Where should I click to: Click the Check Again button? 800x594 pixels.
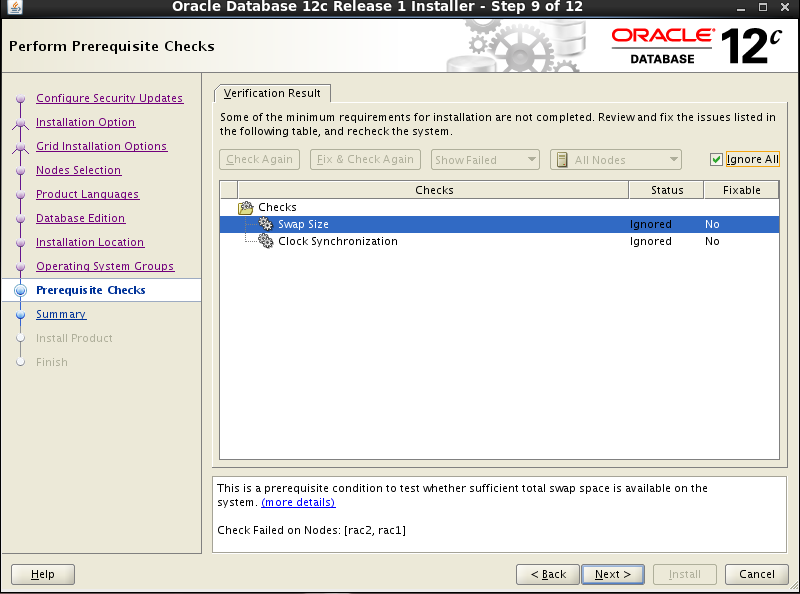tap(259, 160)
